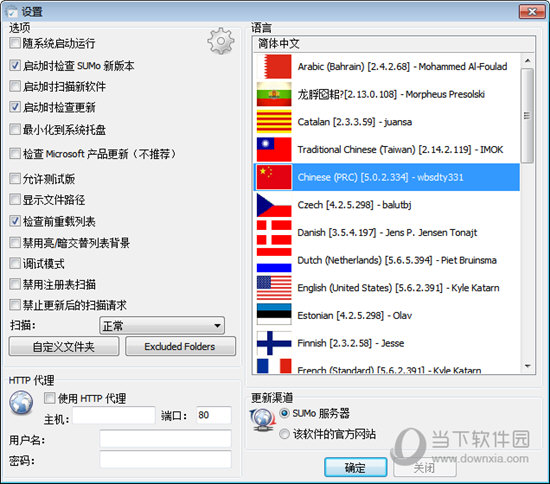Enable 禁止更新后的扫描请求 checkbox
Viewport: 550px width, 484px height.
coord(15,304)
